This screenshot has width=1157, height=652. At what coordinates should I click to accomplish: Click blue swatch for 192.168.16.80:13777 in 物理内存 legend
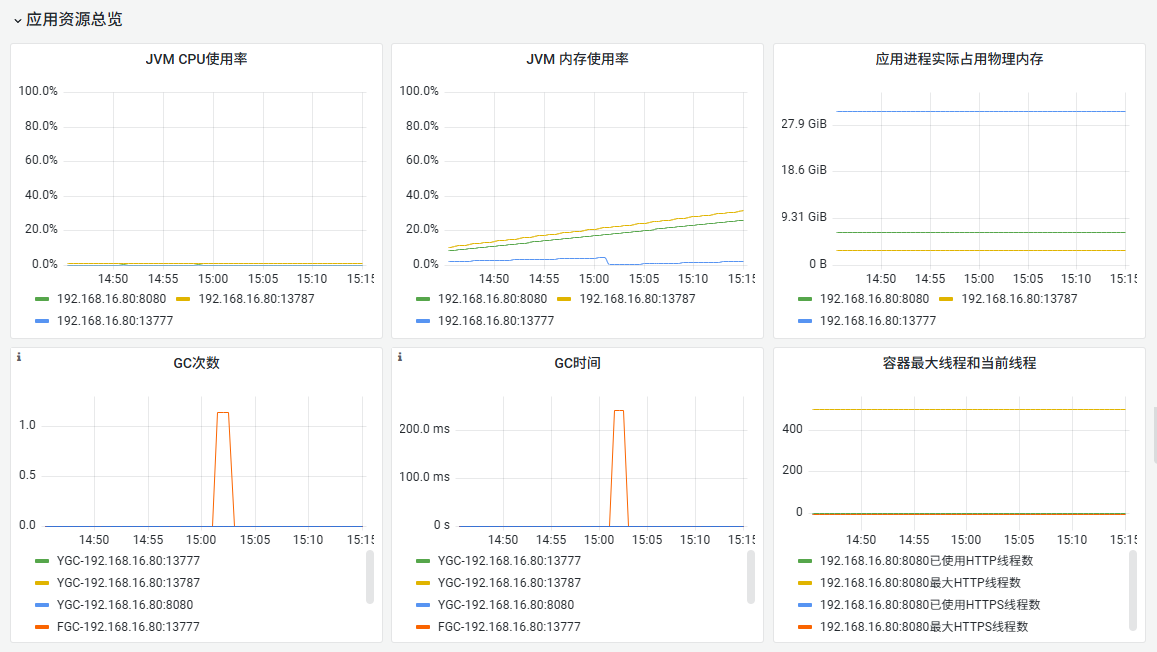click(805, 321)
